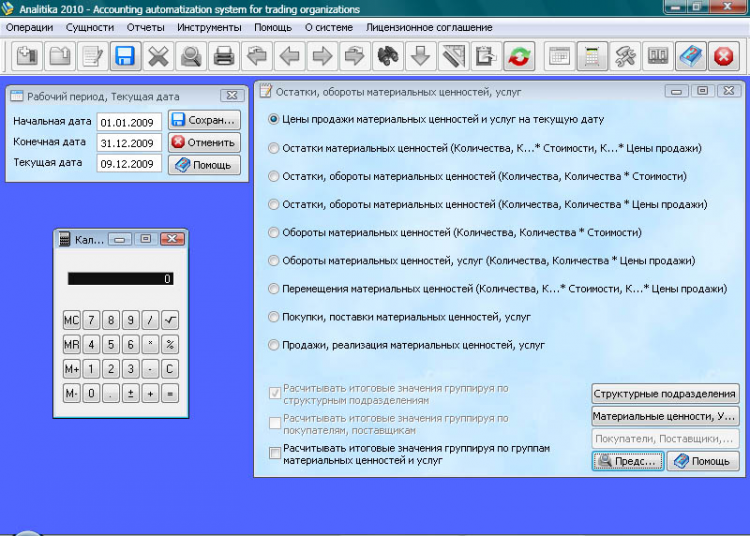Open the О системе menu
Image resolution: width=750 pixels, height=536 pixels.
click(329, 28)
